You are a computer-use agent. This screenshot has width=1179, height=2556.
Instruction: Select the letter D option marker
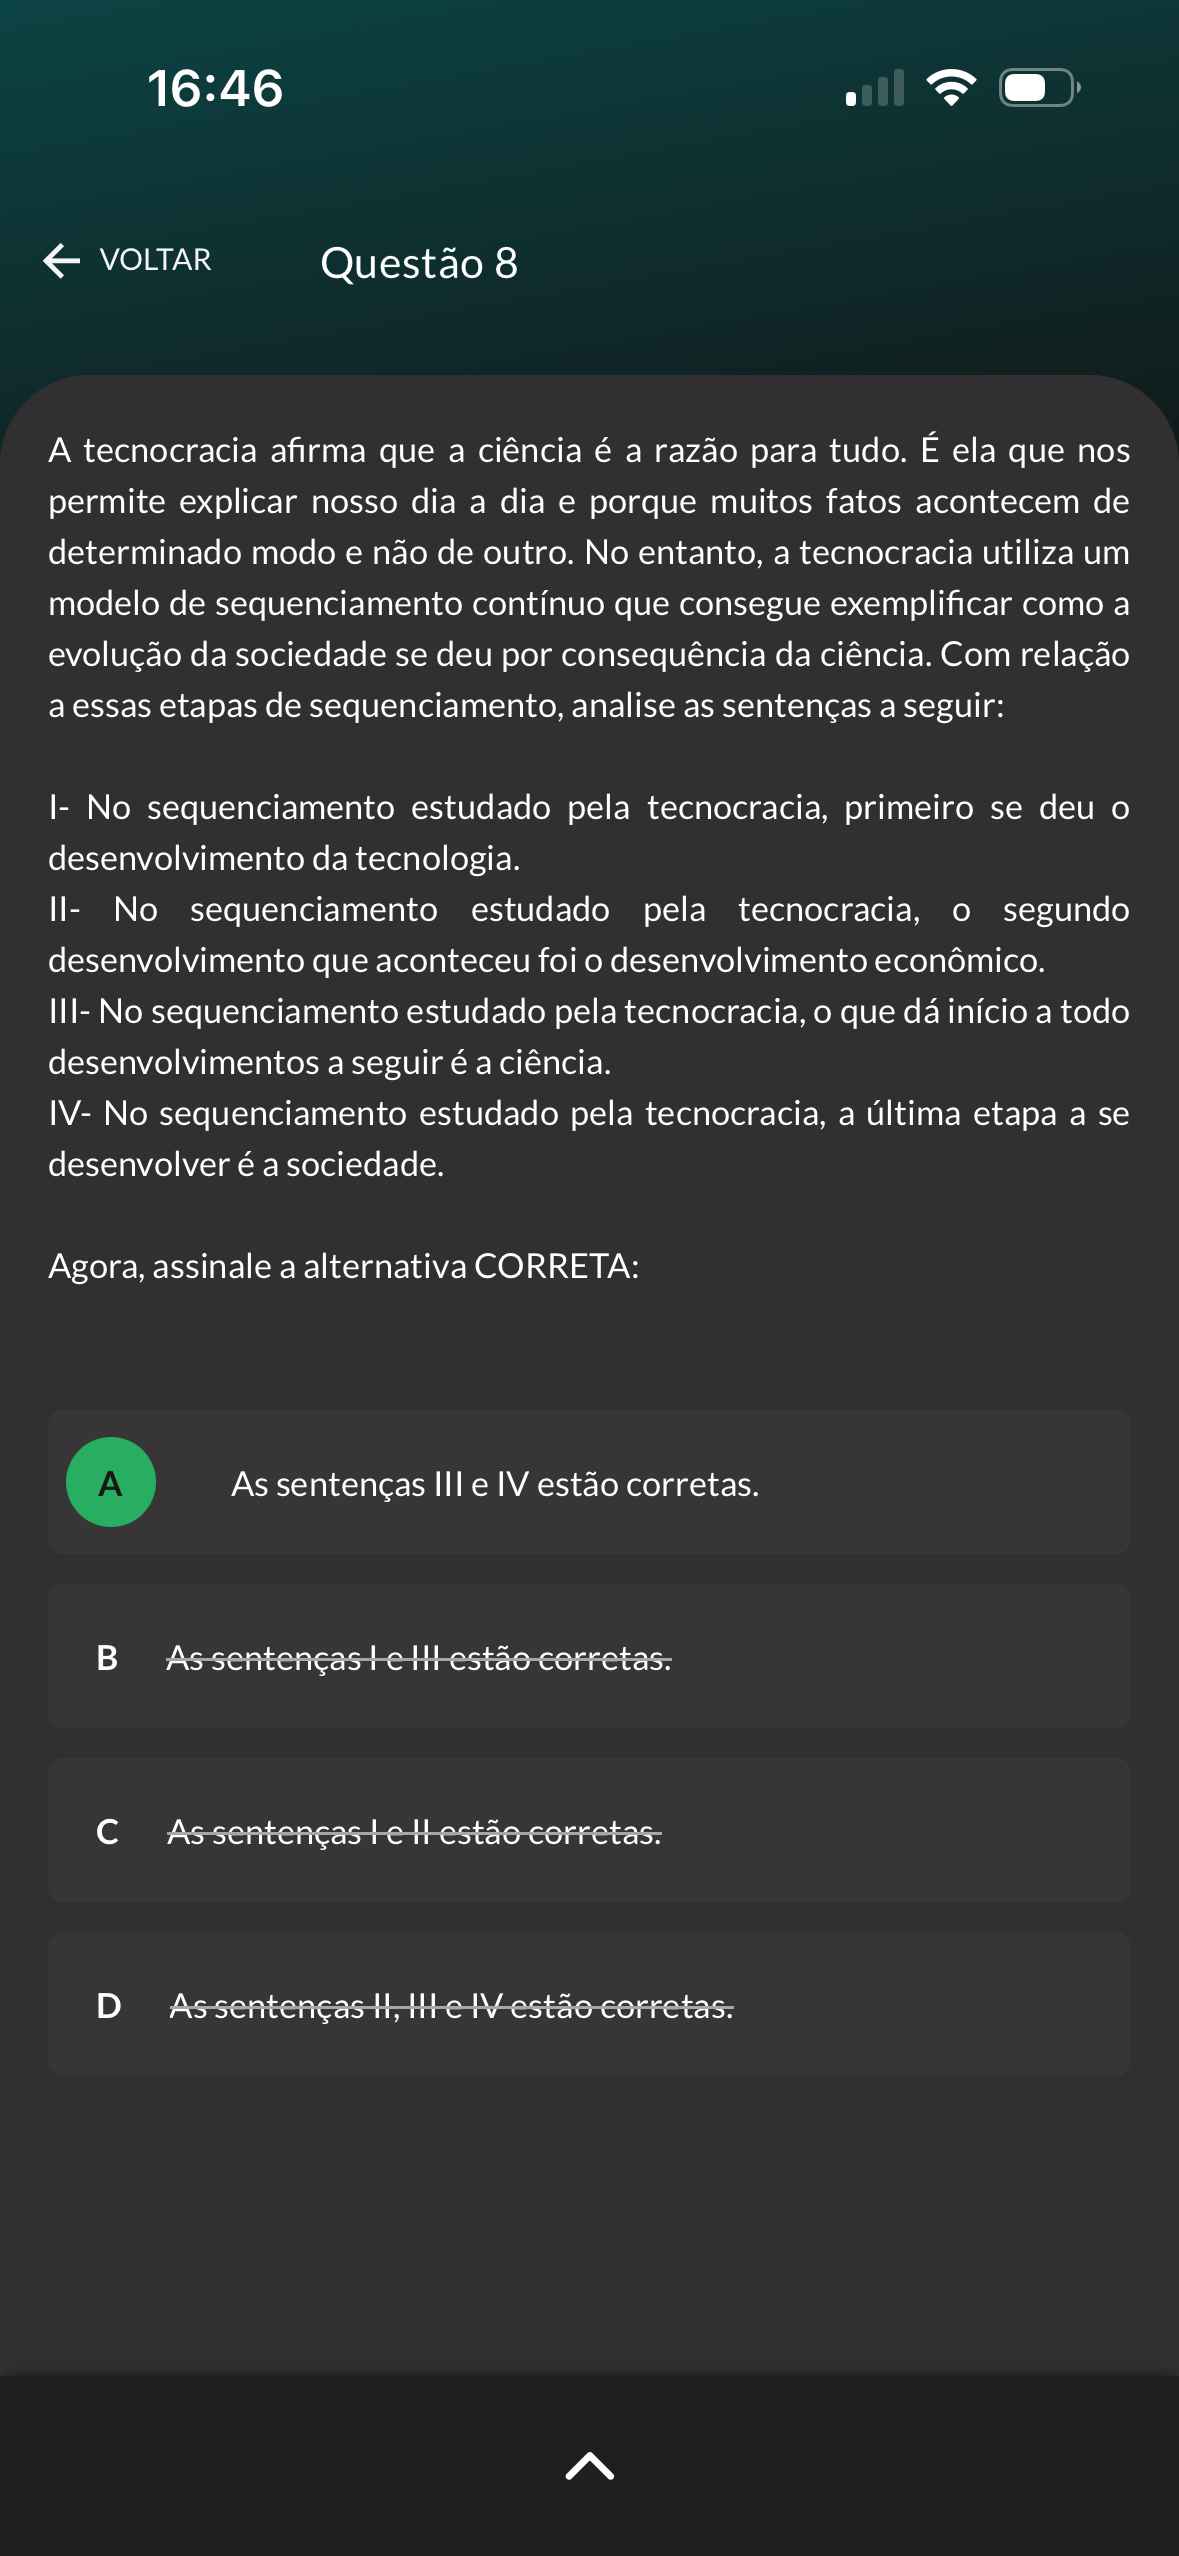108,2006
